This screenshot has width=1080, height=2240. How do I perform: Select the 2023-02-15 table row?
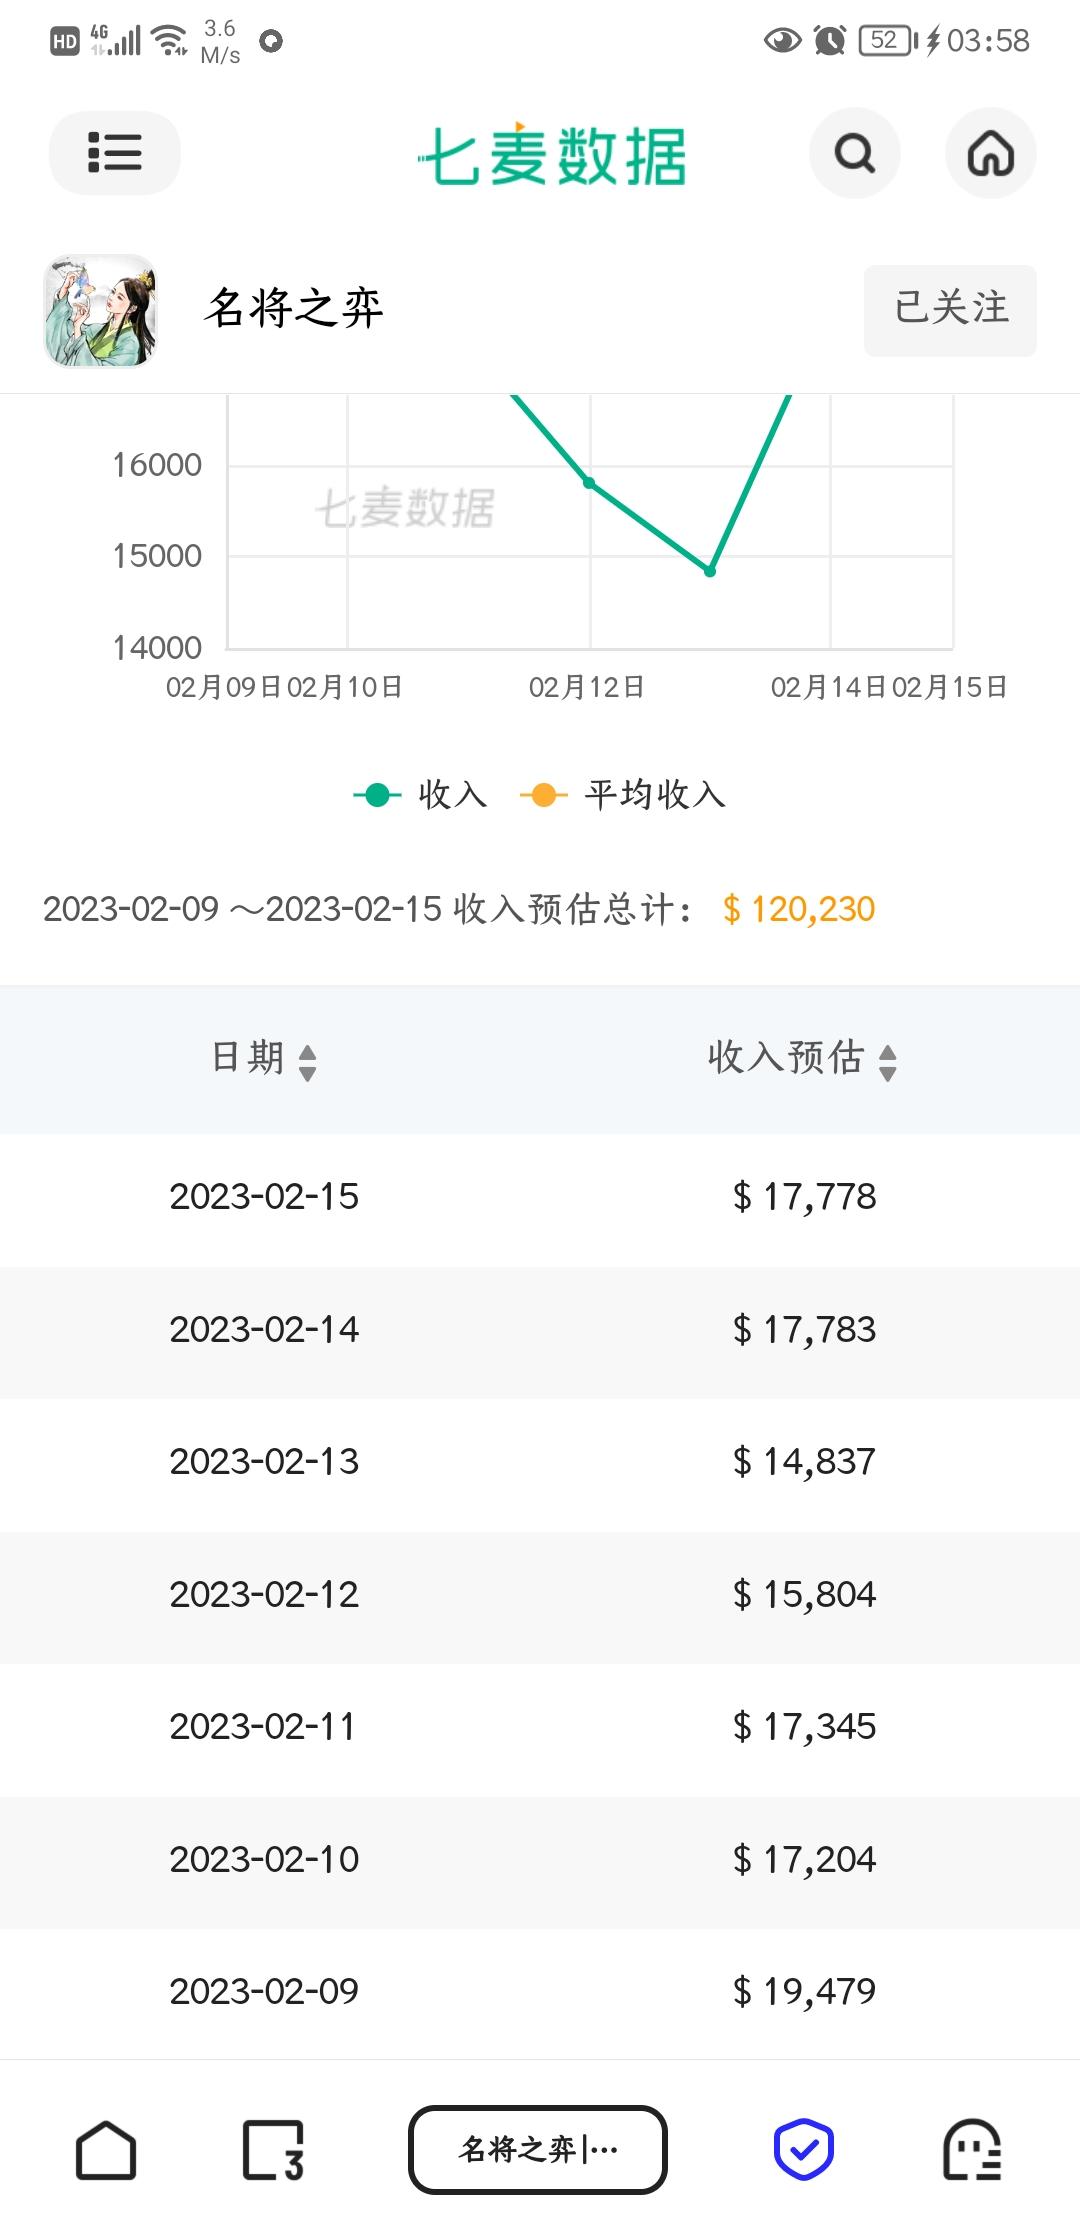point(540,1197)
